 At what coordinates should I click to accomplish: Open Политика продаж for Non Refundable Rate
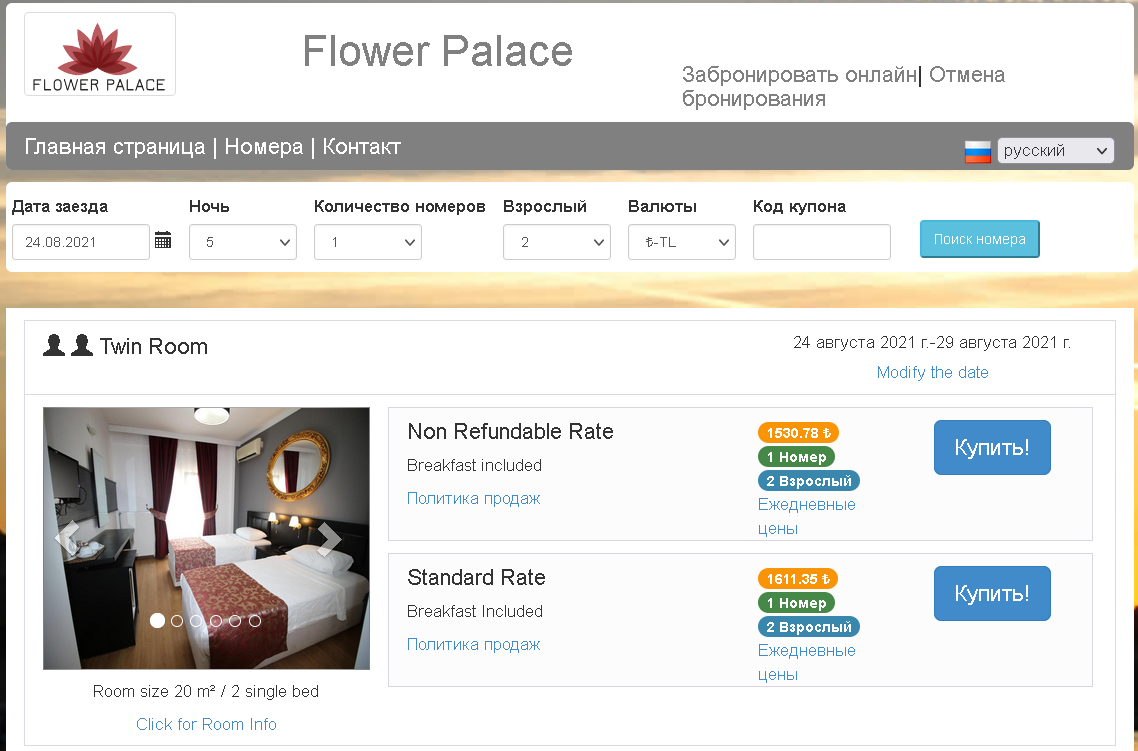click(473, 498)
